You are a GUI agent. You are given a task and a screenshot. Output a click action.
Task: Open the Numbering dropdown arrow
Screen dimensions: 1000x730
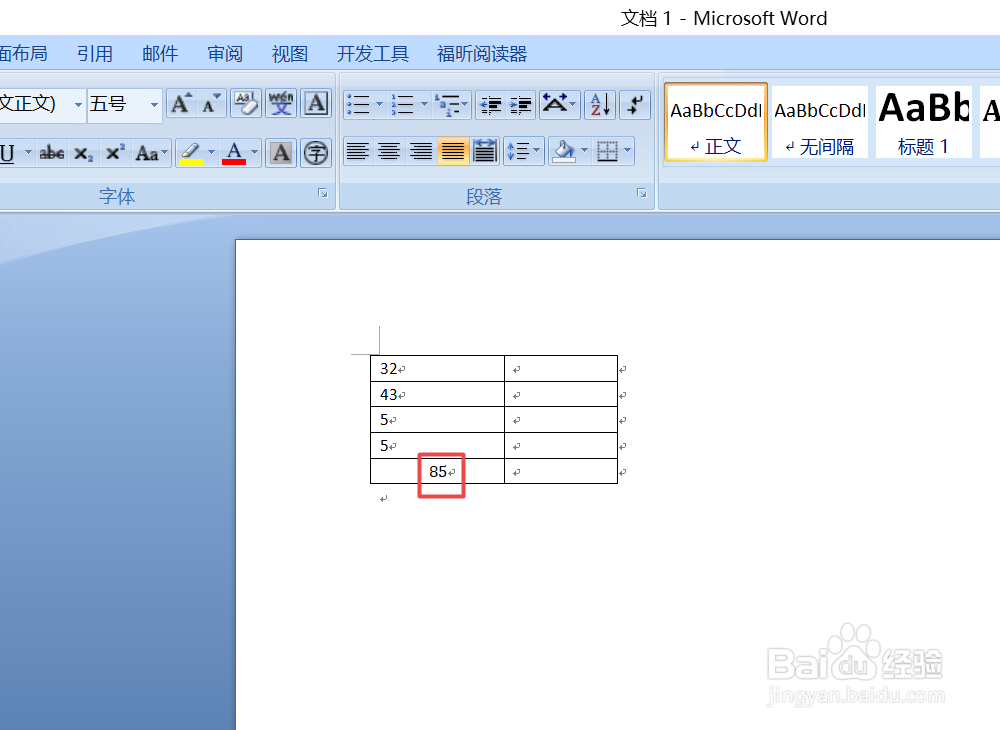pos(424,104)
